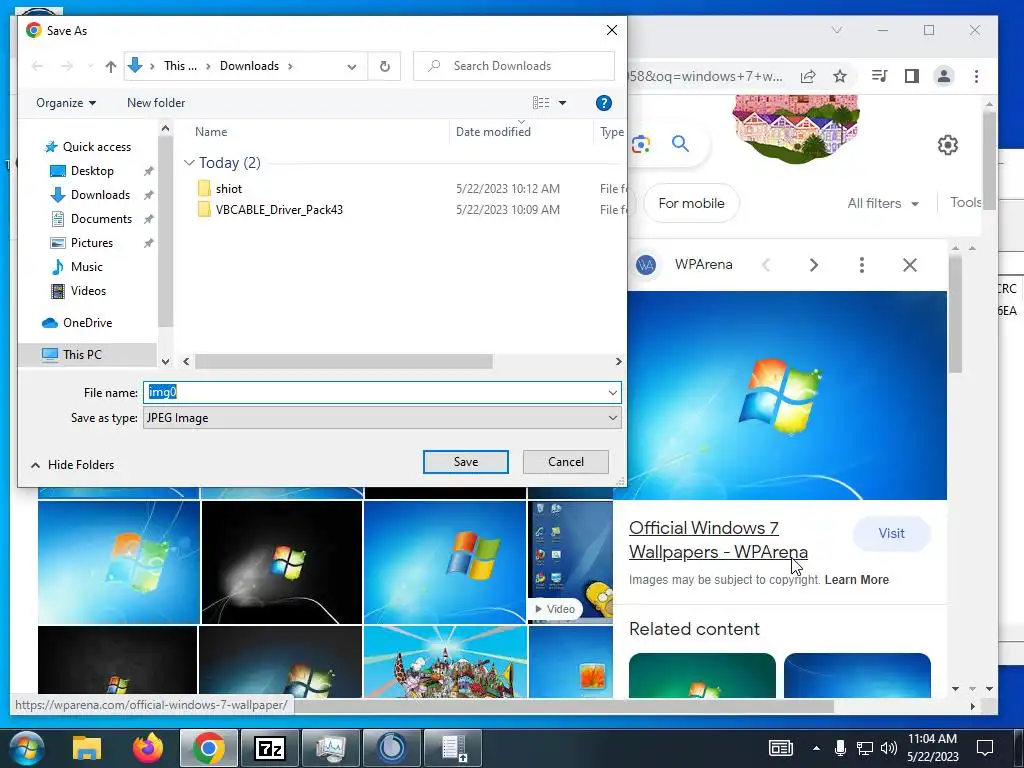Image resolution: width=1024 pixels, height=768 pixels.
Task: Open File name history dropdown
Action: (x=613, y=392)
